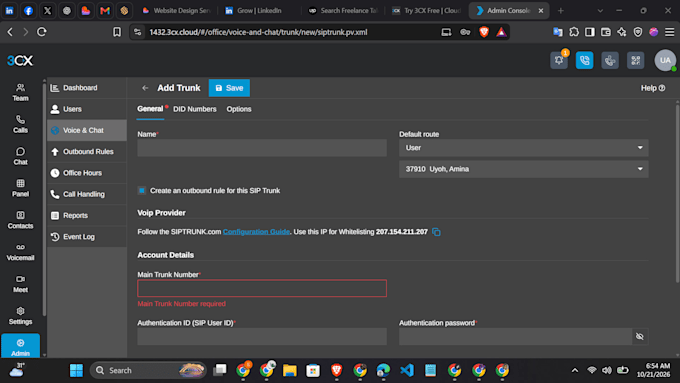The image size is (680, 383).
Task: Click the browser address bar URL
Action: point(258,32)
